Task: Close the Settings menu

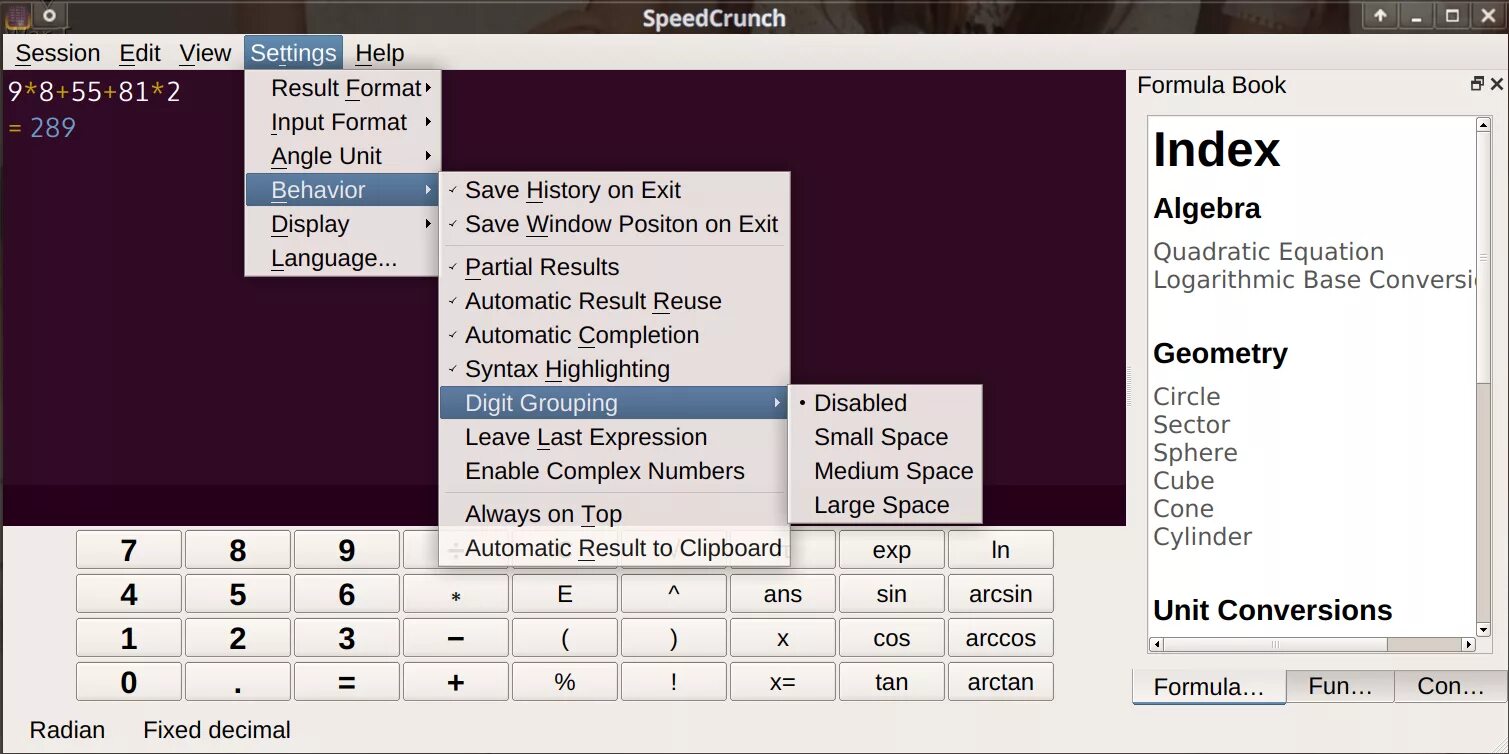Action: tap(293, 53)
